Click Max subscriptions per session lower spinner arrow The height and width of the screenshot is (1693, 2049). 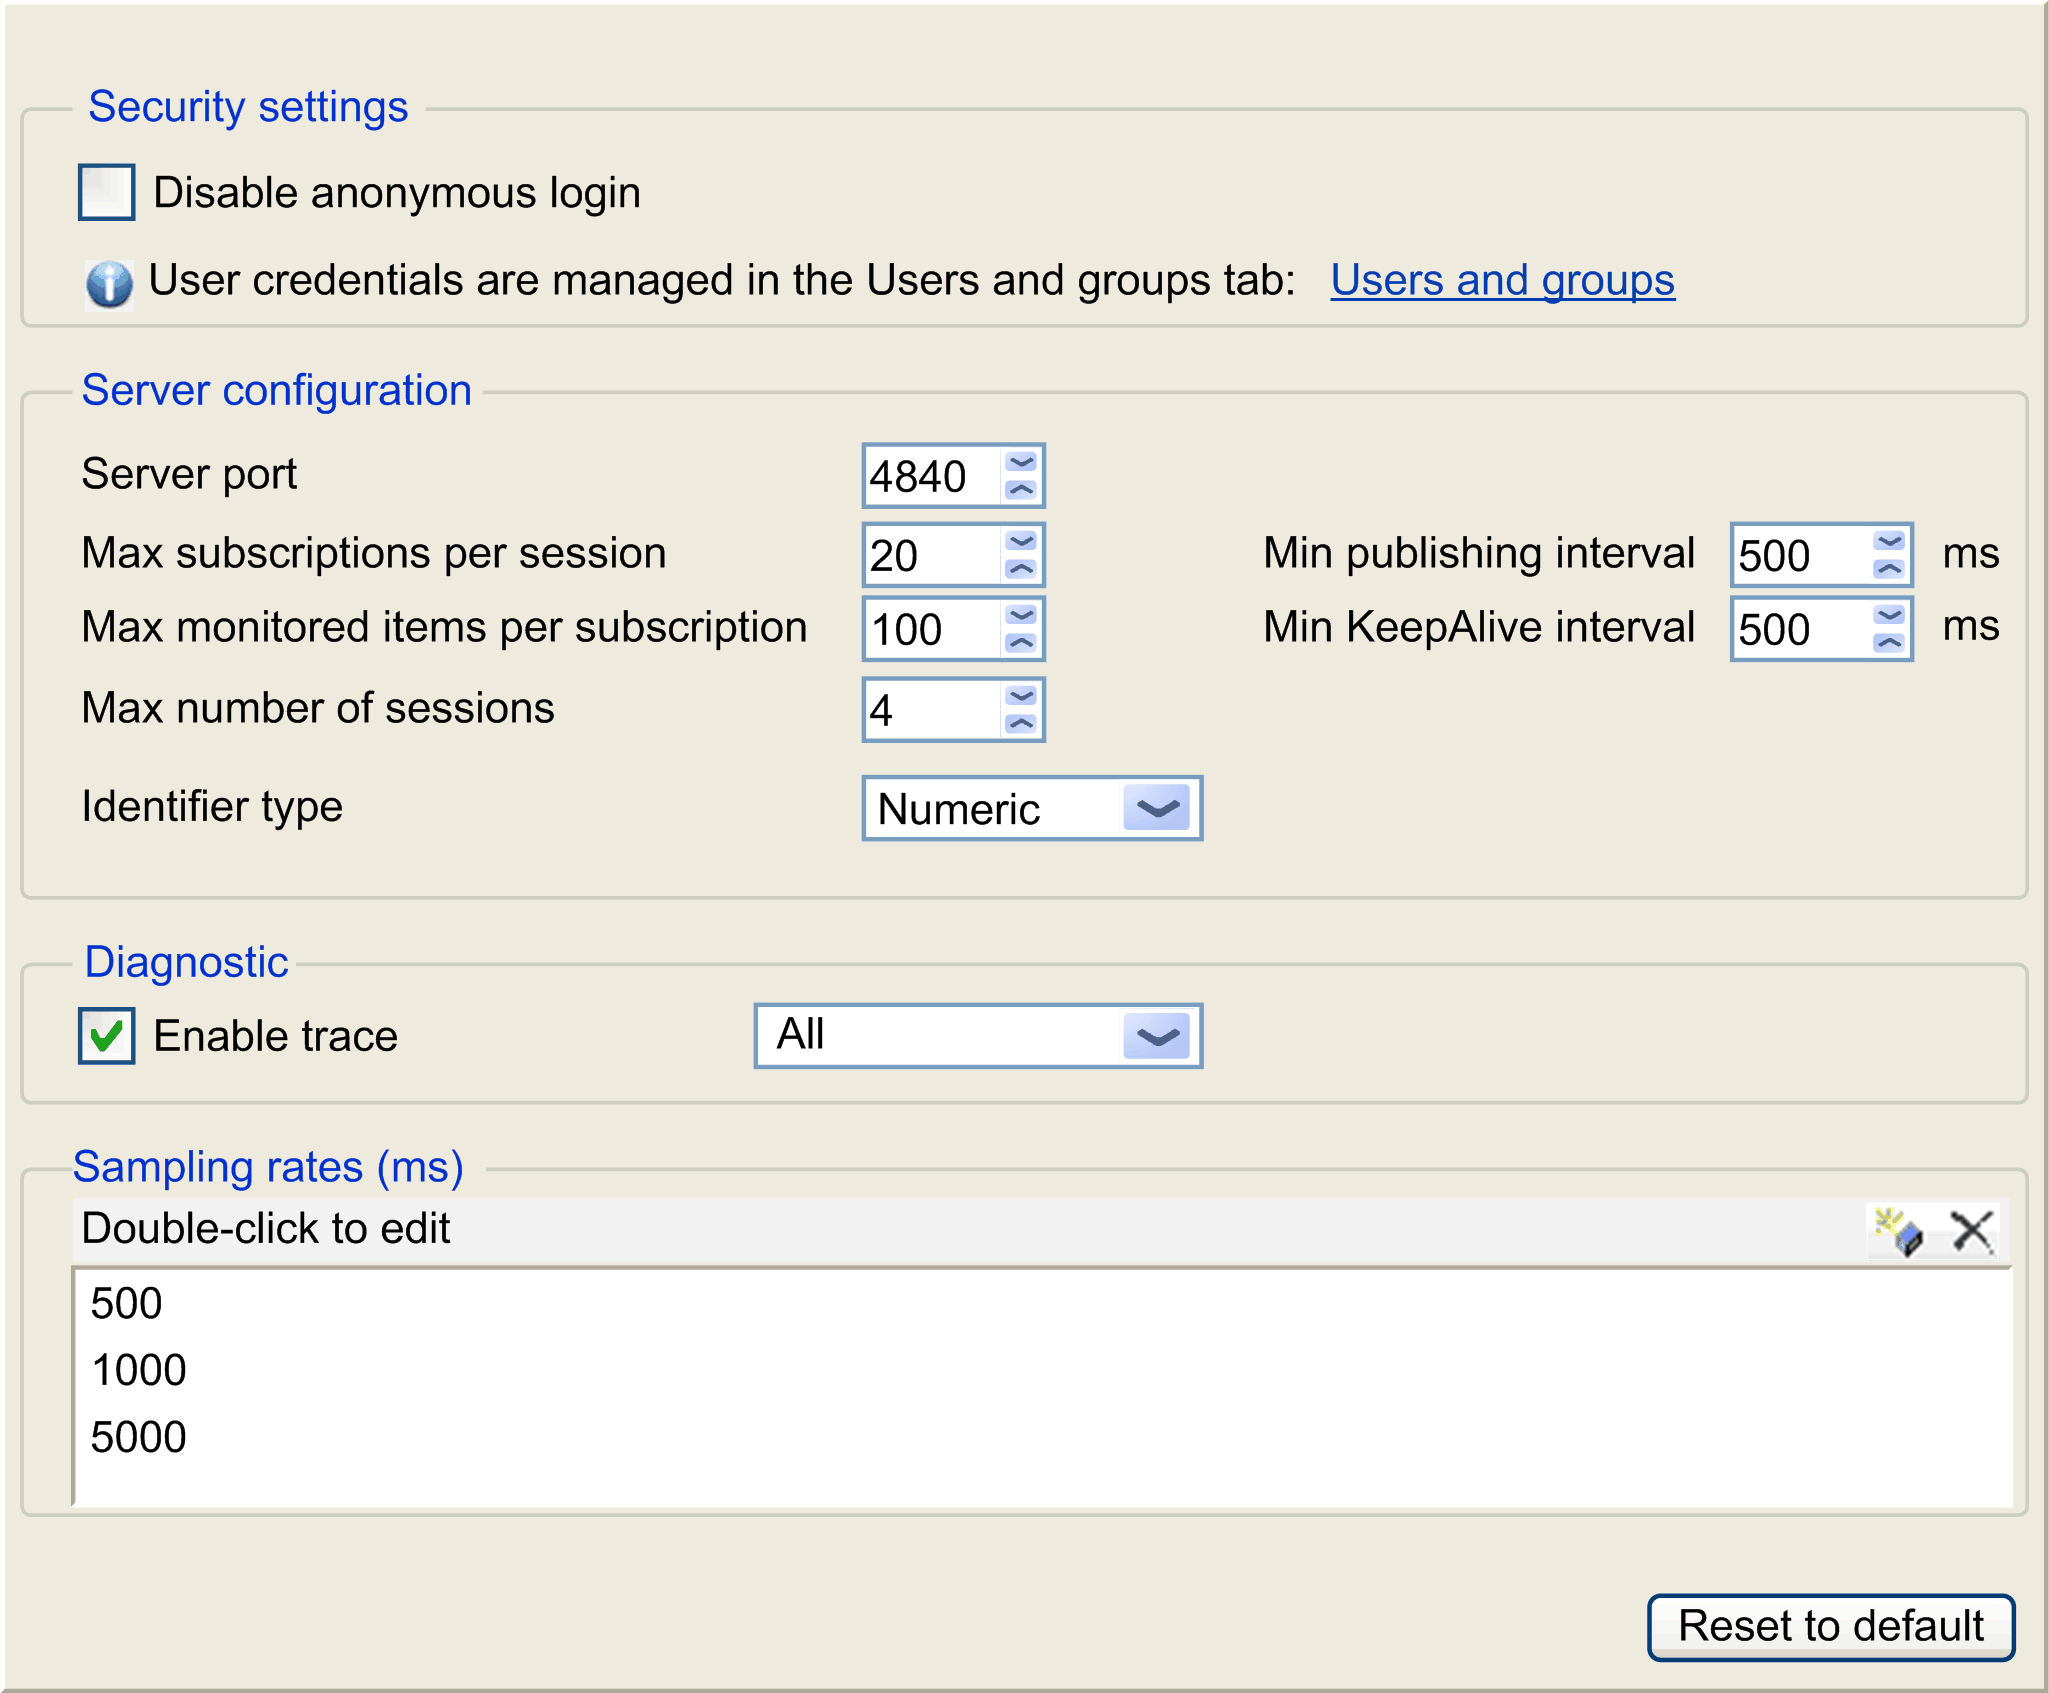[x=1021, y=569]
